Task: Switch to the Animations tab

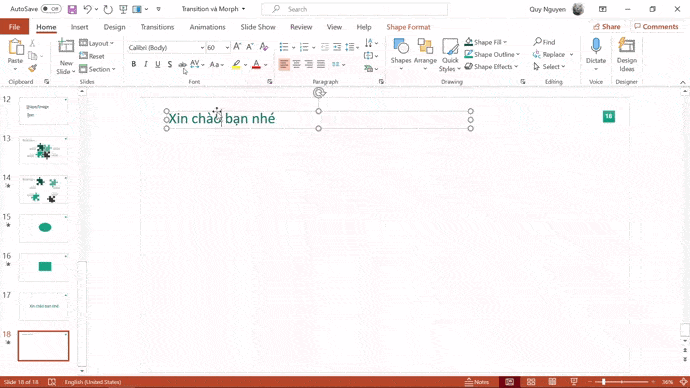Action: (x=207, y=27)
